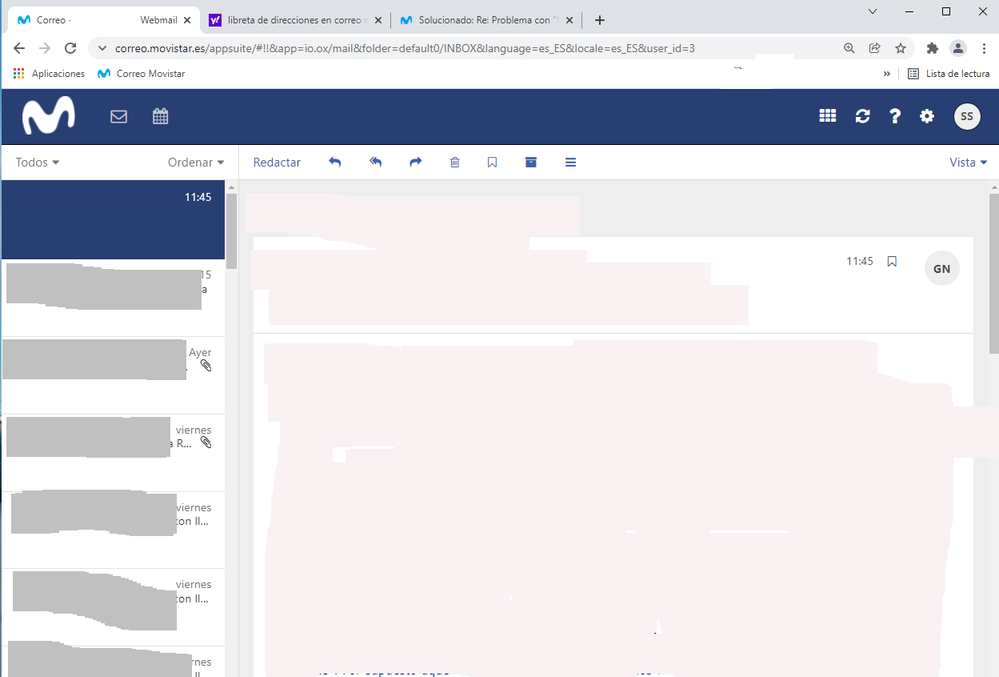Click the reply all icon
This screenshot has height=677, width=999.
click(x=375, y=162)
